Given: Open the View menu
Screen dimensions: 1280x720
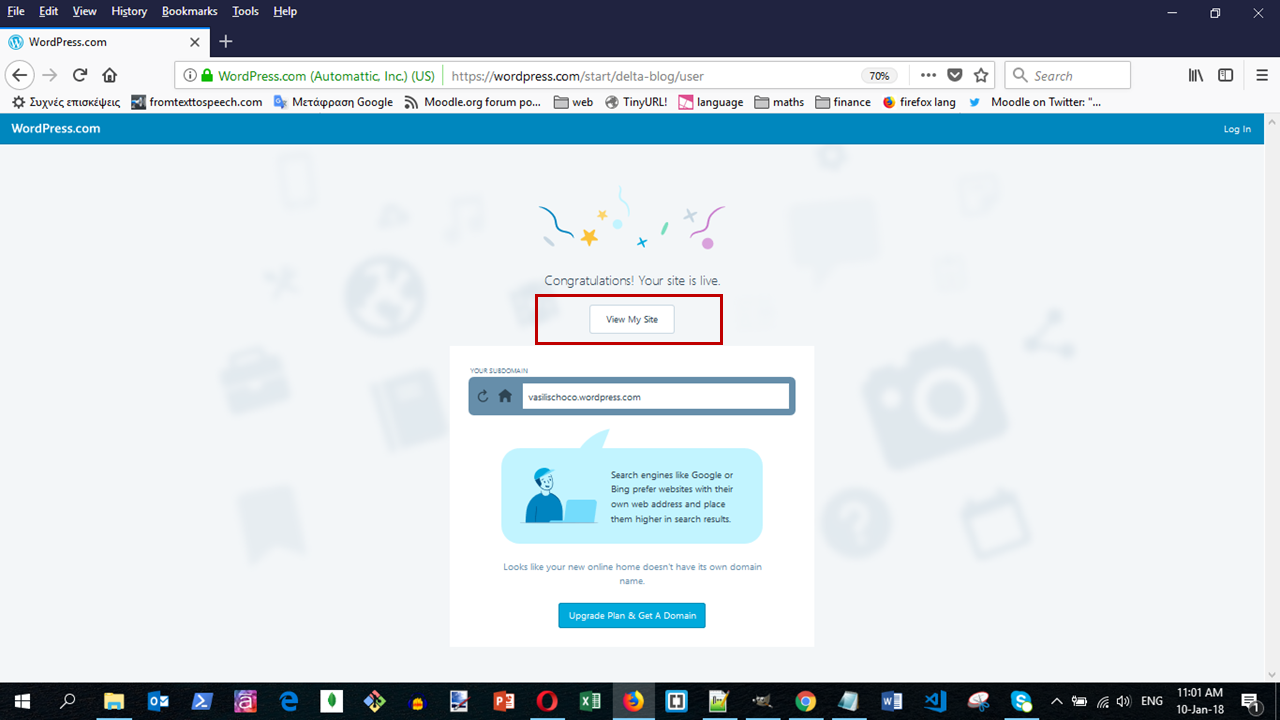Looking at the screenshot, I should pos(85,11).
